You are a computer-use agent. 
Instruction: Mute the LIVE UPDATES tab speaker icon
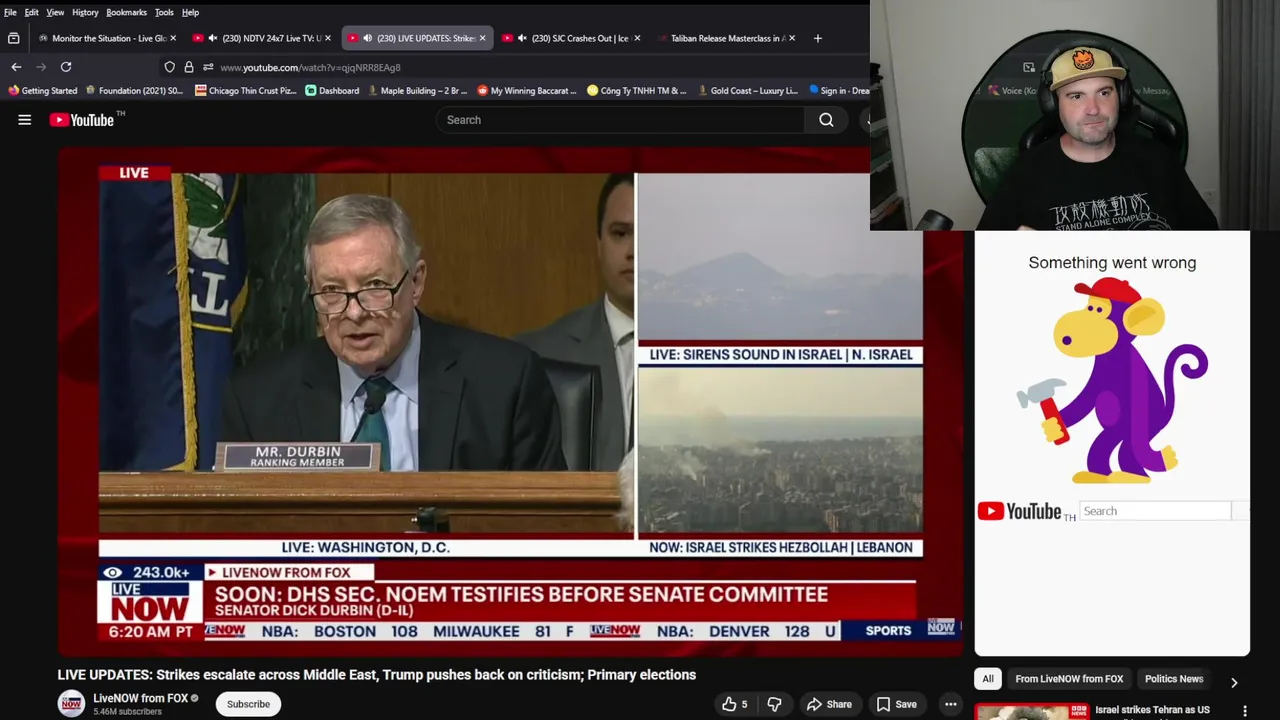[368, 38]
